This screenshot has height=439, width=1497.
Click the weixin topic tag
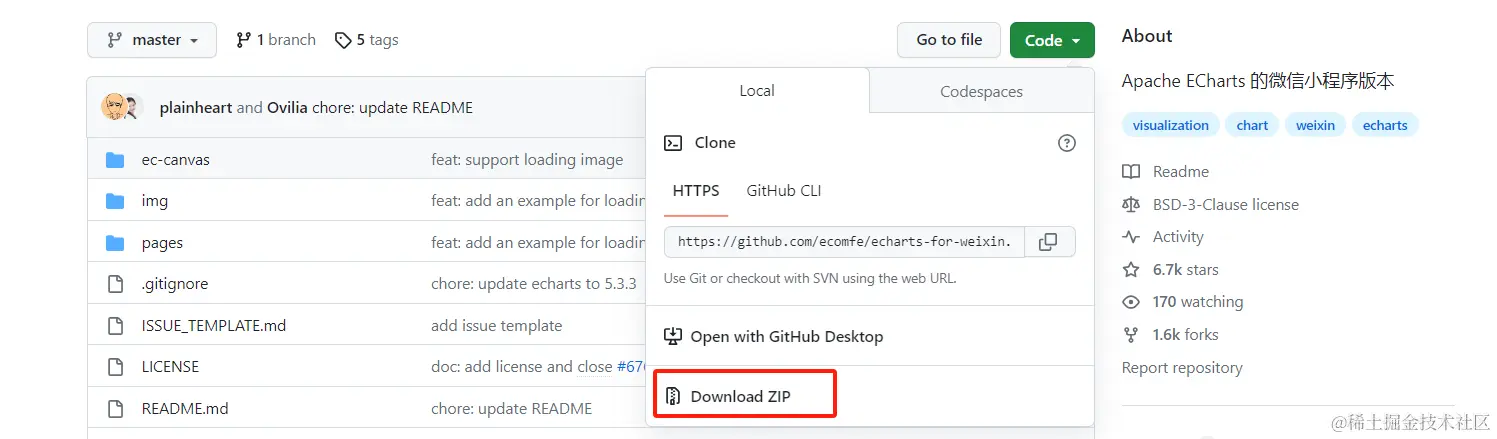pyautogui.click(x=1315, y=125)
